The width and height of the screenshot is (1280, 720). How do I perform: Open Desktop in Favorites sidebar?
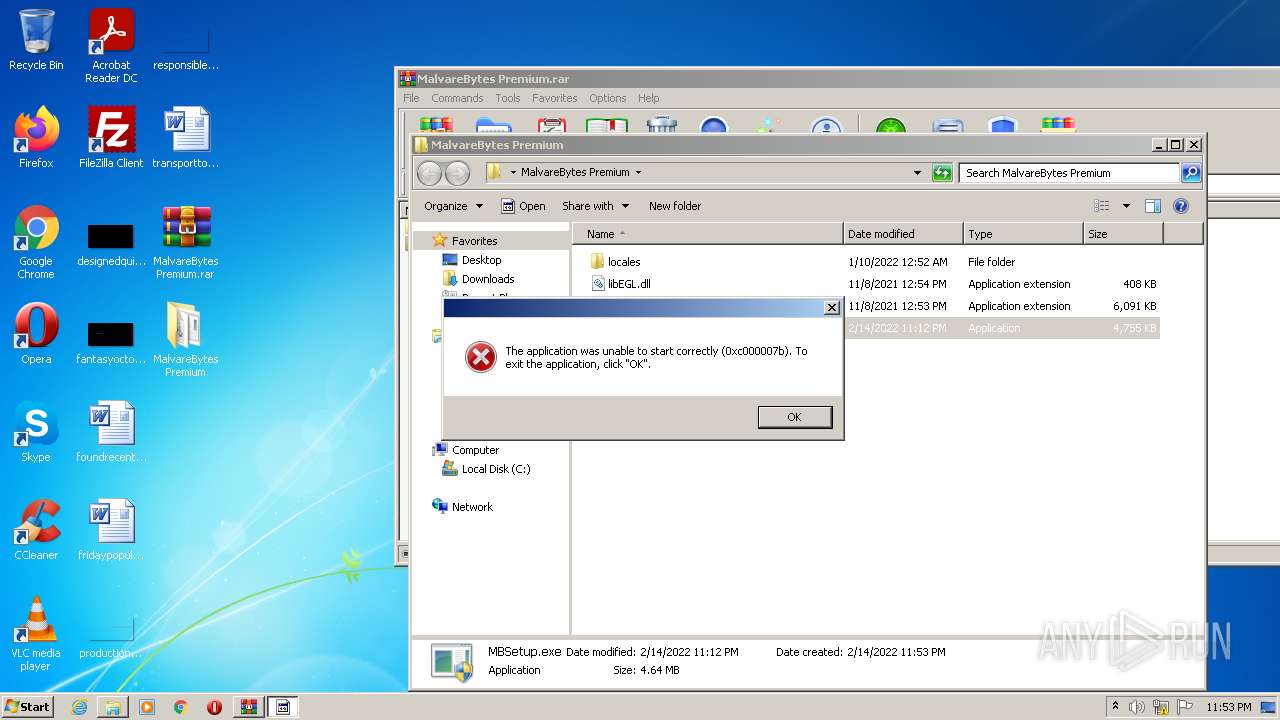pyautogui.click(x=480, y=260)
